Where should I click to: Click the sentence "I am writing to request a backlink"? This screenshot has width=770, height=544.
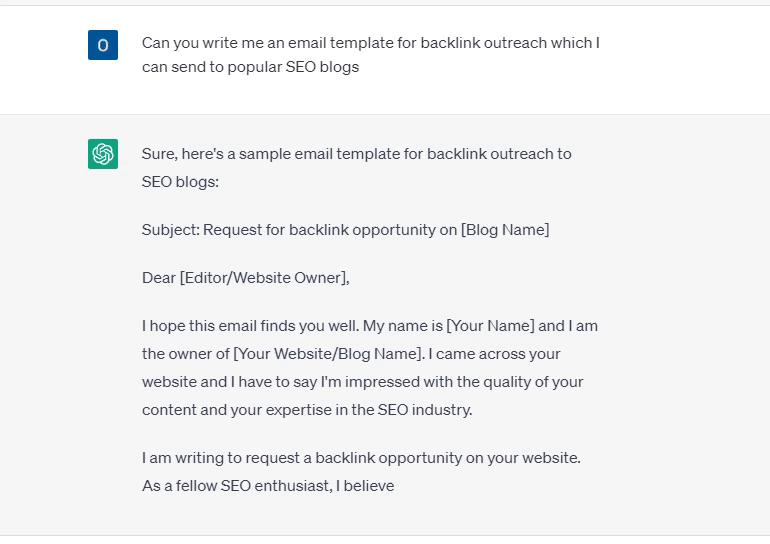[x=361, y=458]
